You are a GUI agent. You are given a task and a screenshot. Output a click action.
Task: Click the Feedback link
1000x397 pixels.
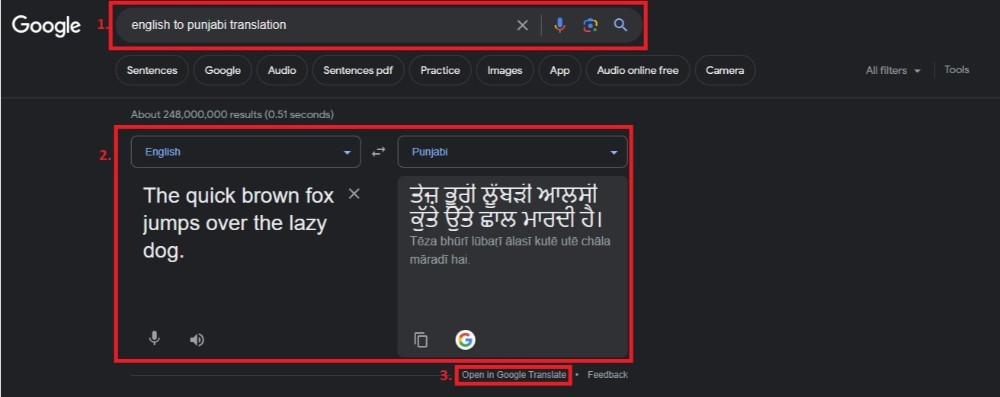608,375
